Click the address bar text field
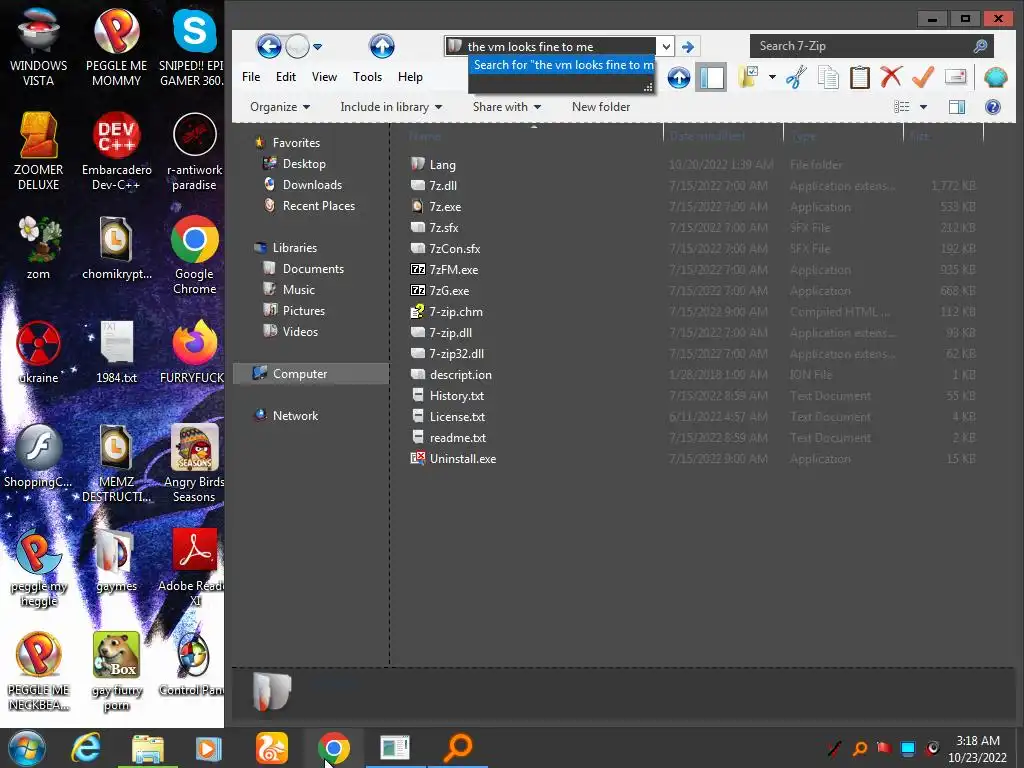1024x768 pixels. 550,46
